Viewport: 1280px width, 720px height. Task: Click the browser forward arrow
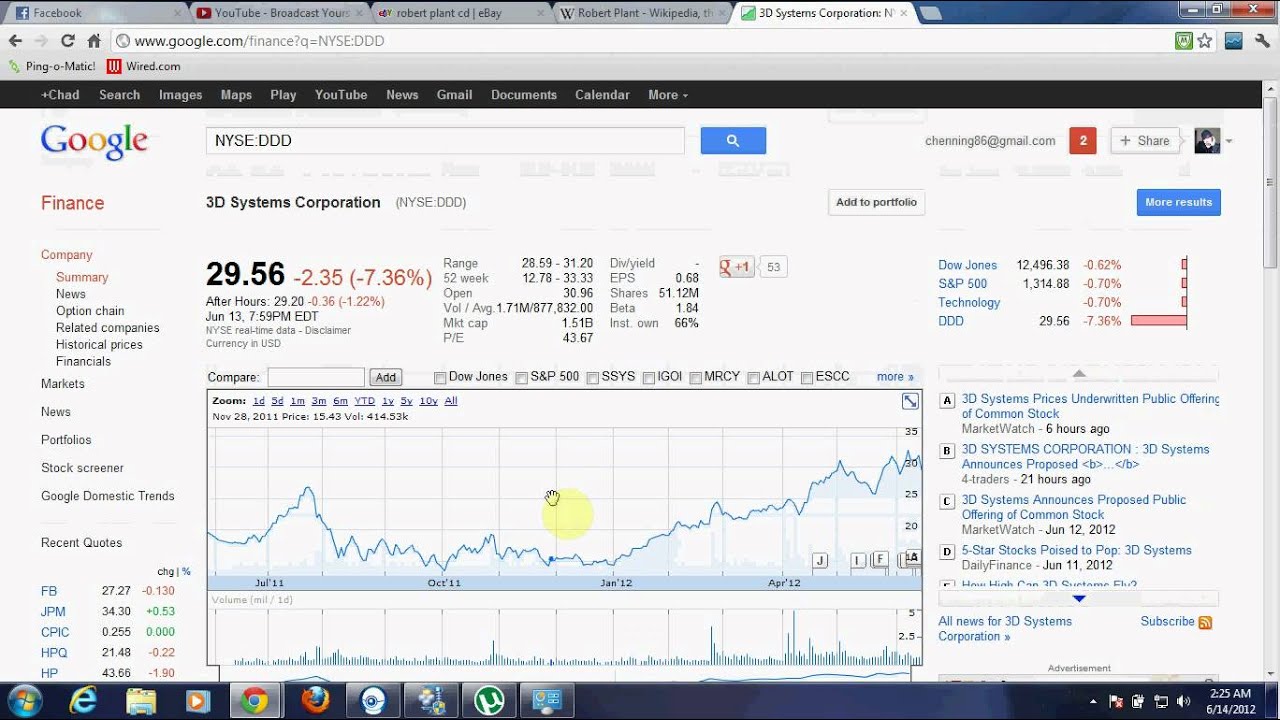(41, 41)
